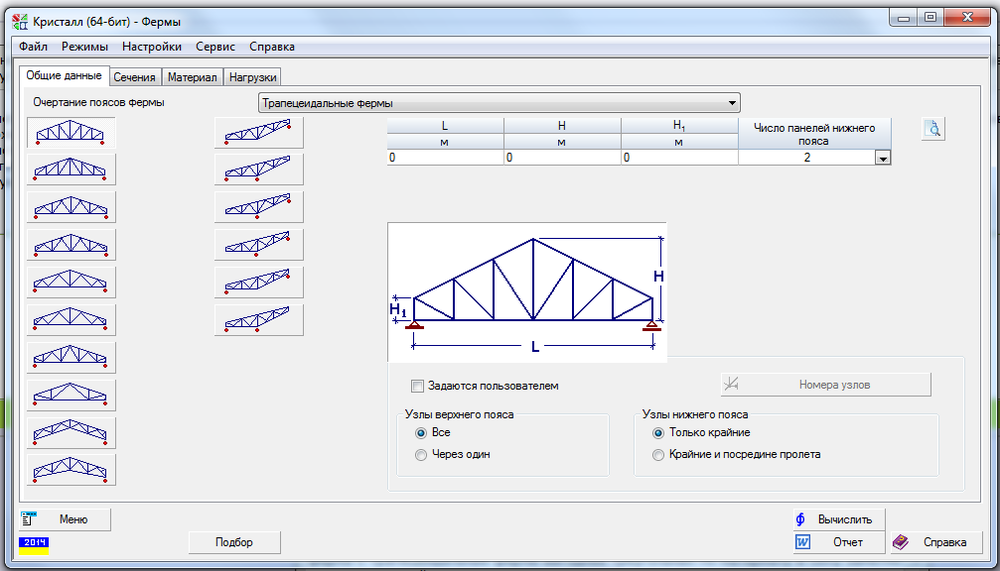Select the bottom single-slope truss shape
This screenshot has height=571, width=1000.
[x=259, y=320]
